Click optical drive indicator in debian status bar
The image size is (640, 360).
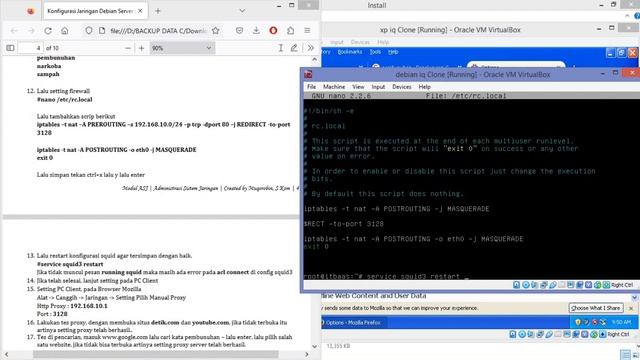(x=526, y=285)
